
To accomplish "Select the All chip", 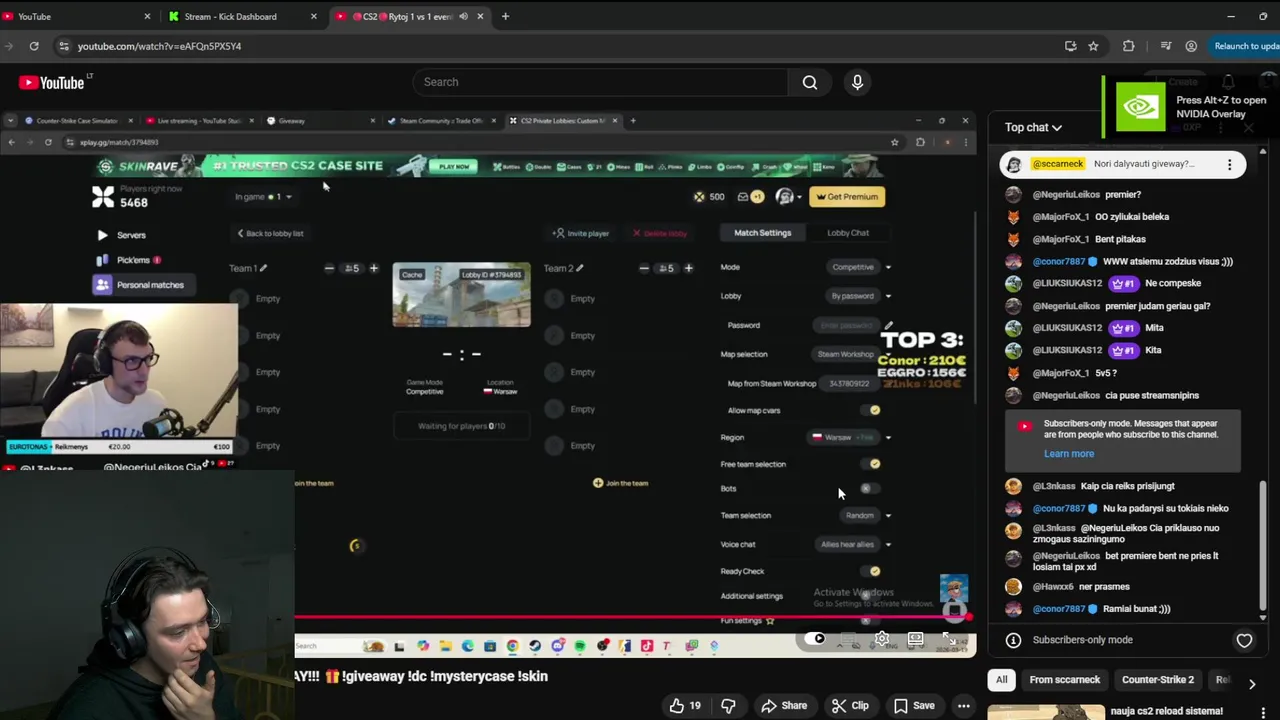I will tap(1001, 680).
